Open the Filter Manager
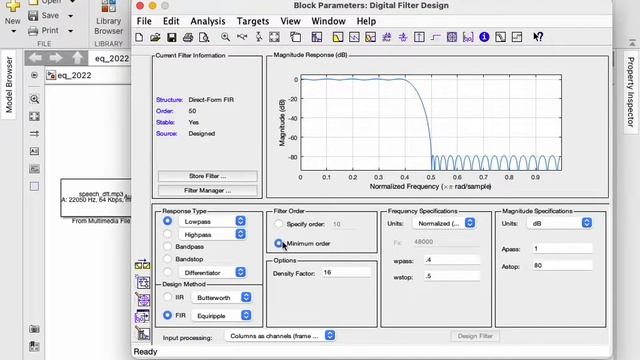The width and height of the screenshot is (640, 360). click(x=208, y=190)
